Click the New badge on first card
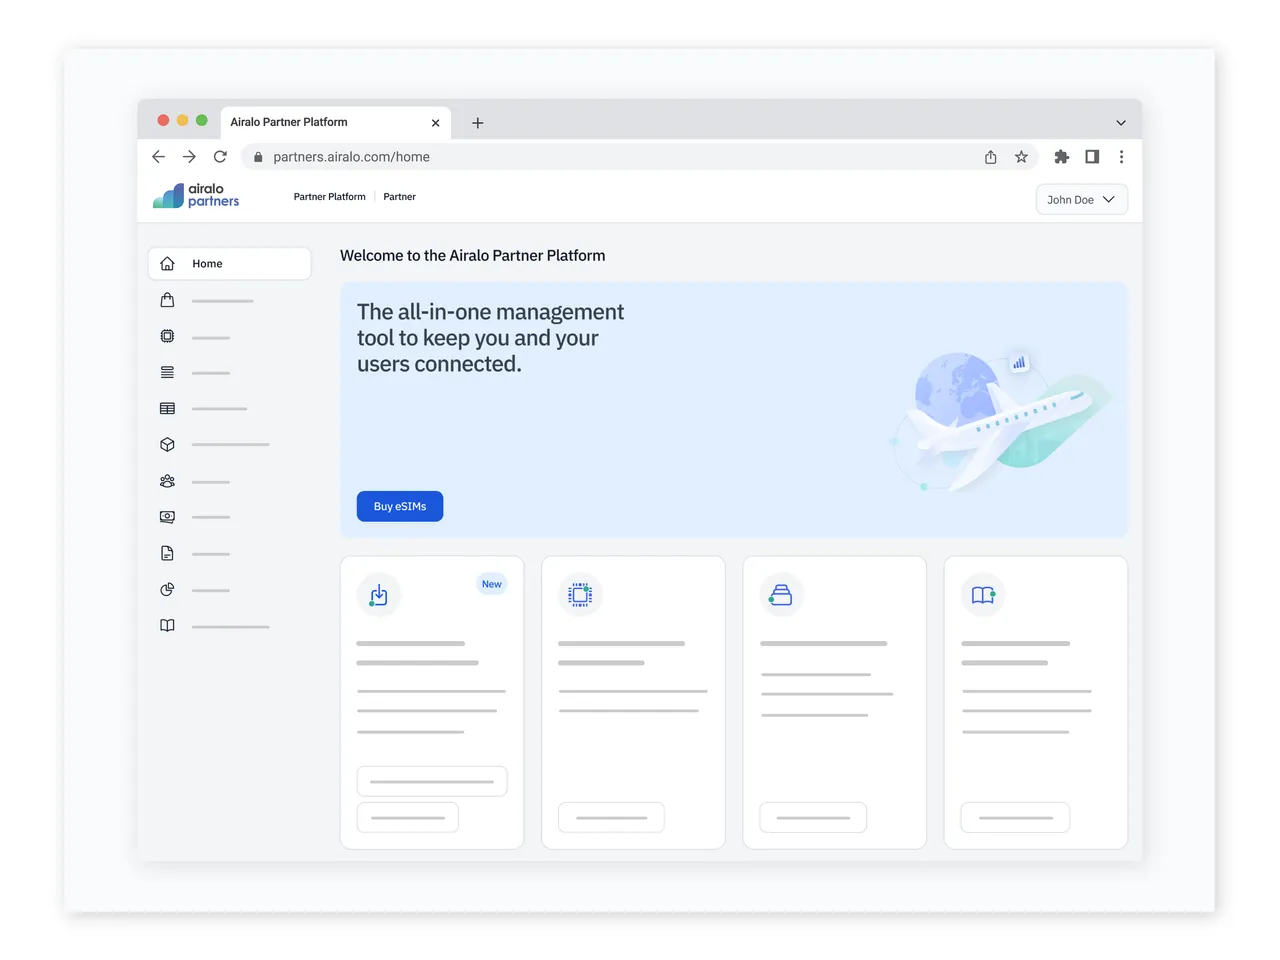The width and height of the screenshot is (1280, 960). point(492,584)
